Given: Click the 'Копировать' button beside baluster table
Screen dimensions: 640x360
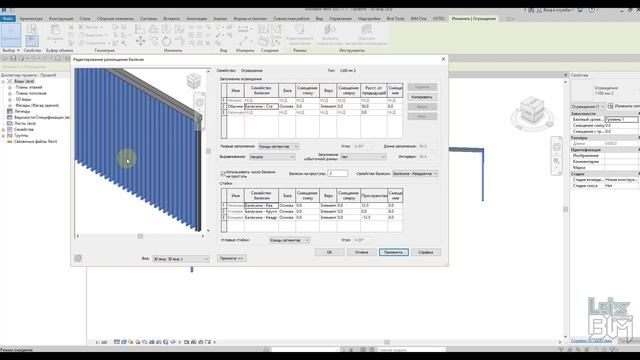Looking at the screenshot, I should pyautogui.click(x=422, y=97).
